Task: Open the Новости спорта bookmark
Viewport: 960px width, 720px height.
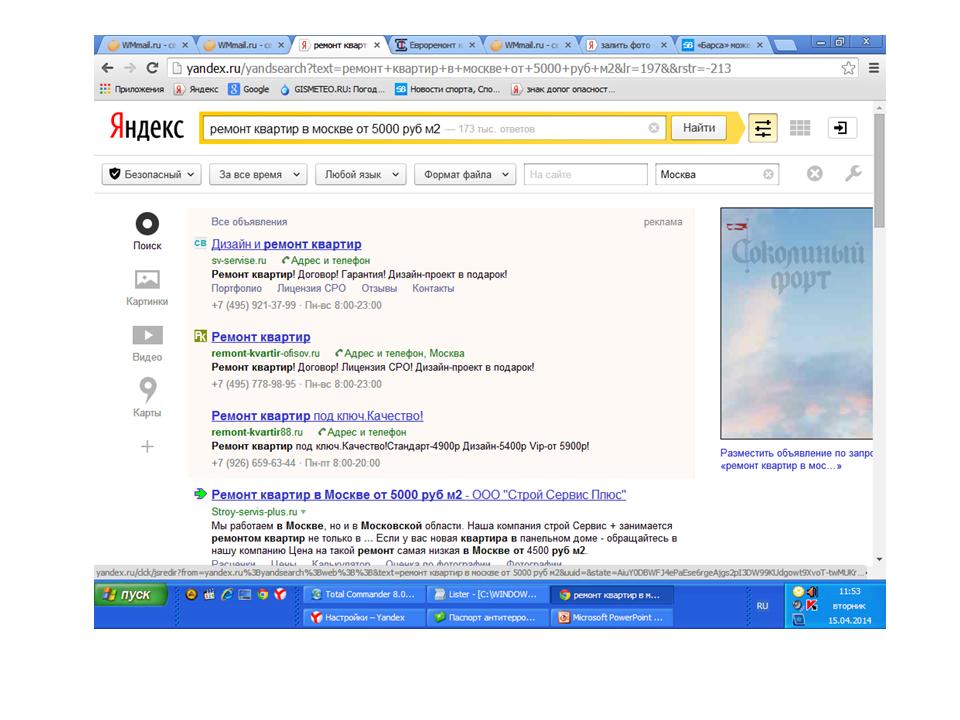Action: [x=448, y=89]
